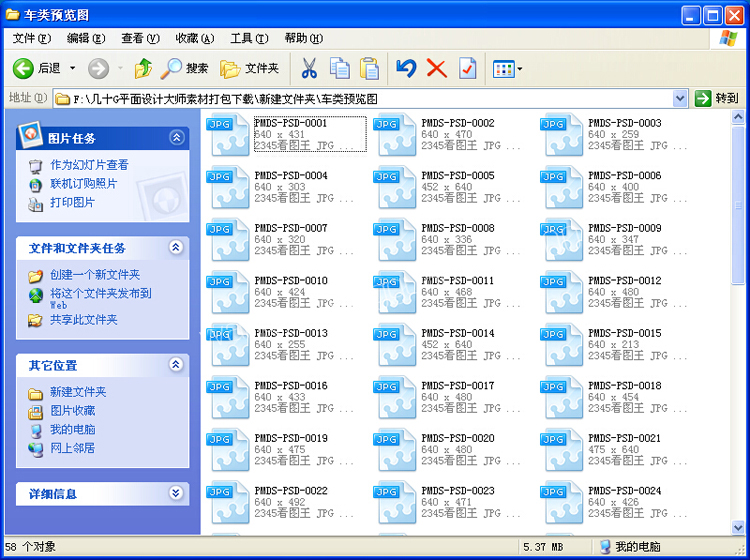Screen dimensions: 750x560
Task: Click the vertical scrollbar thumb
Action: 738,204
